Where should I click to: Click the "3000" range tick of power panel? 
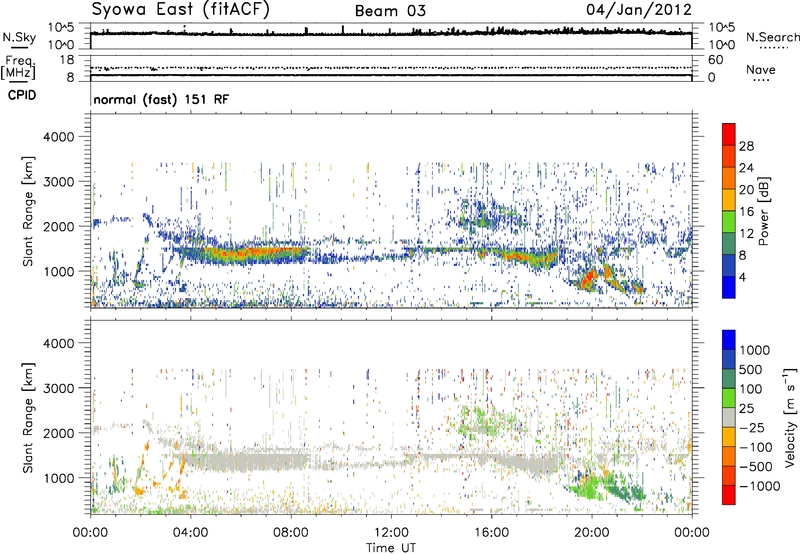tap(58, 182)
